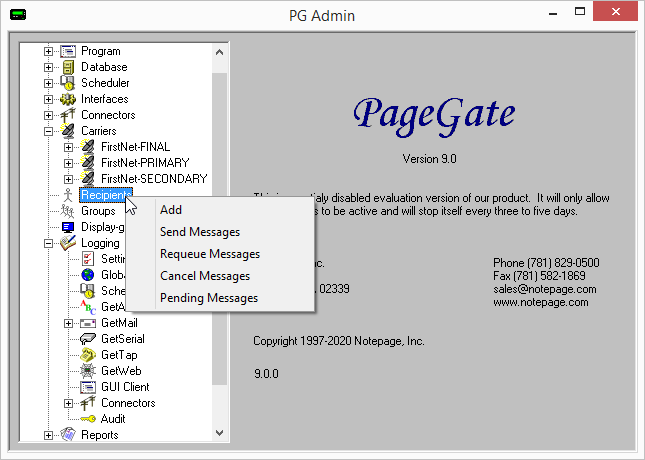
Task: Select Requeue Messages in context menu
Action: pyautogui.click(x=210, y=254)
